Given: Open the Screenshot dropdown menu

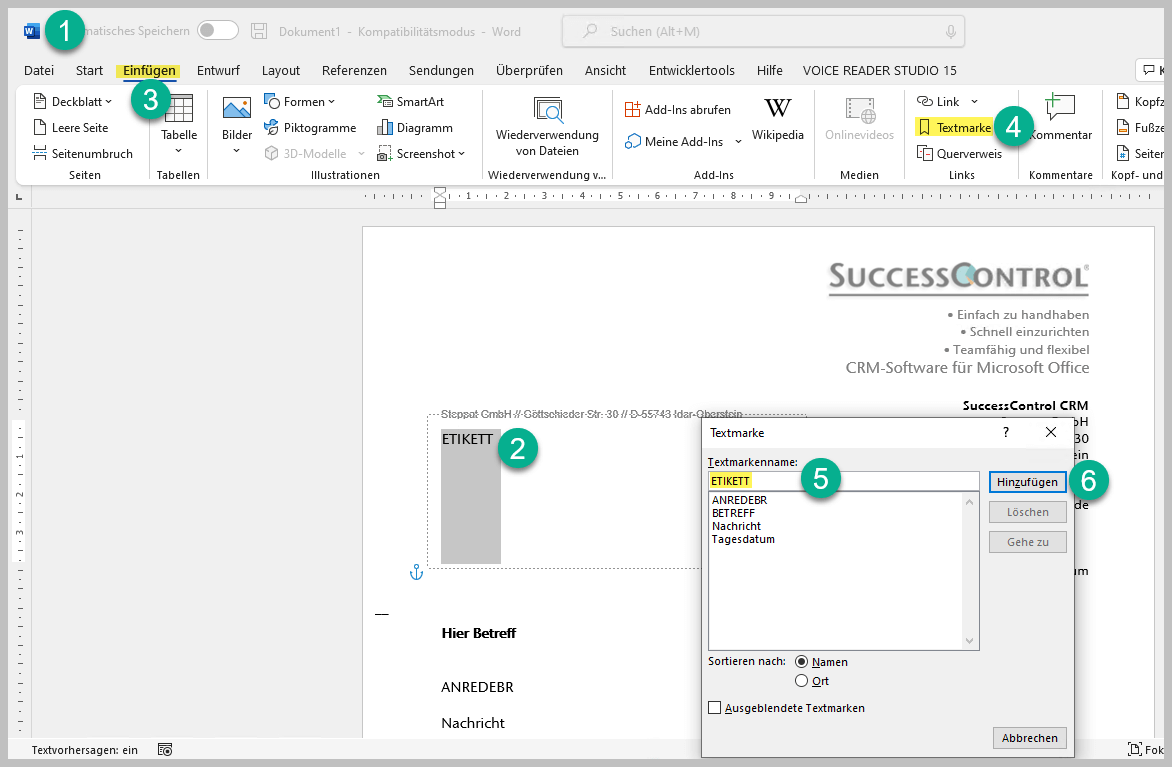Looking at the screenshot, I should pyautogui.click(x=462, y=154).
